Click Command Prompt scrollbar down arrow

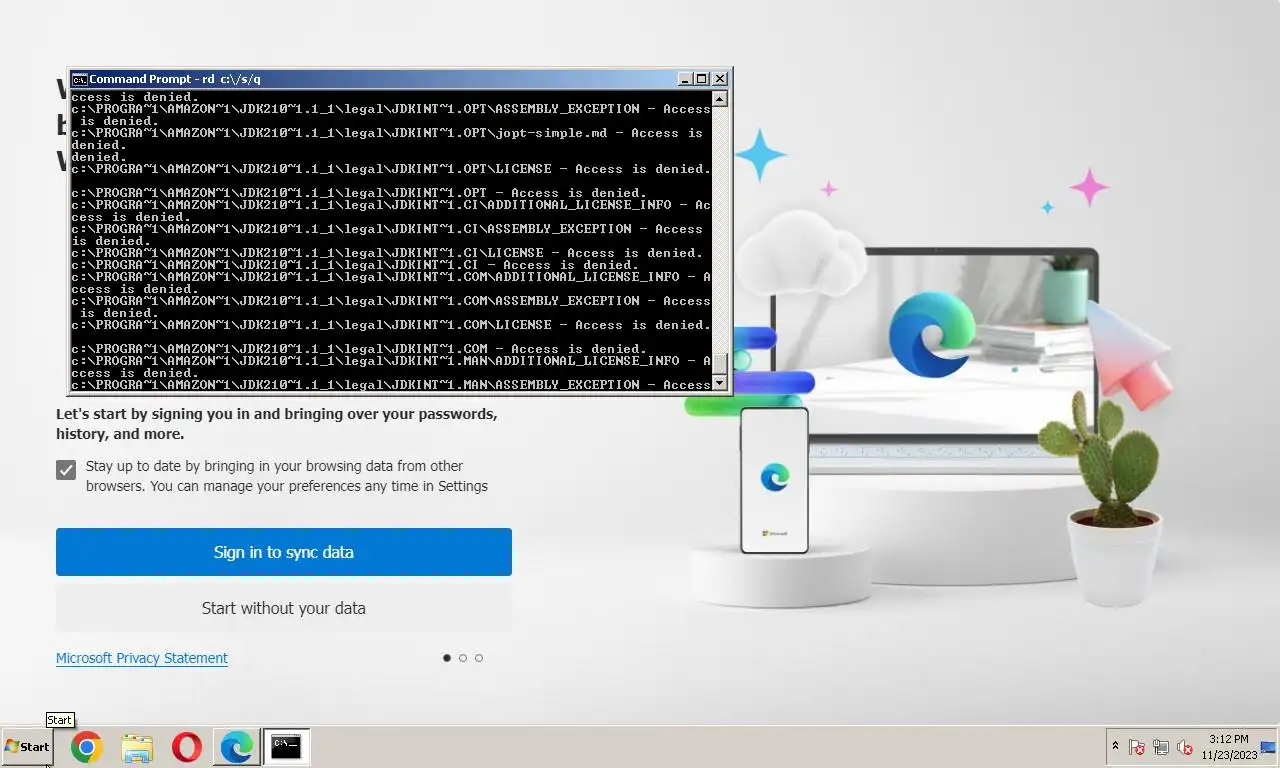click(719, 383)
